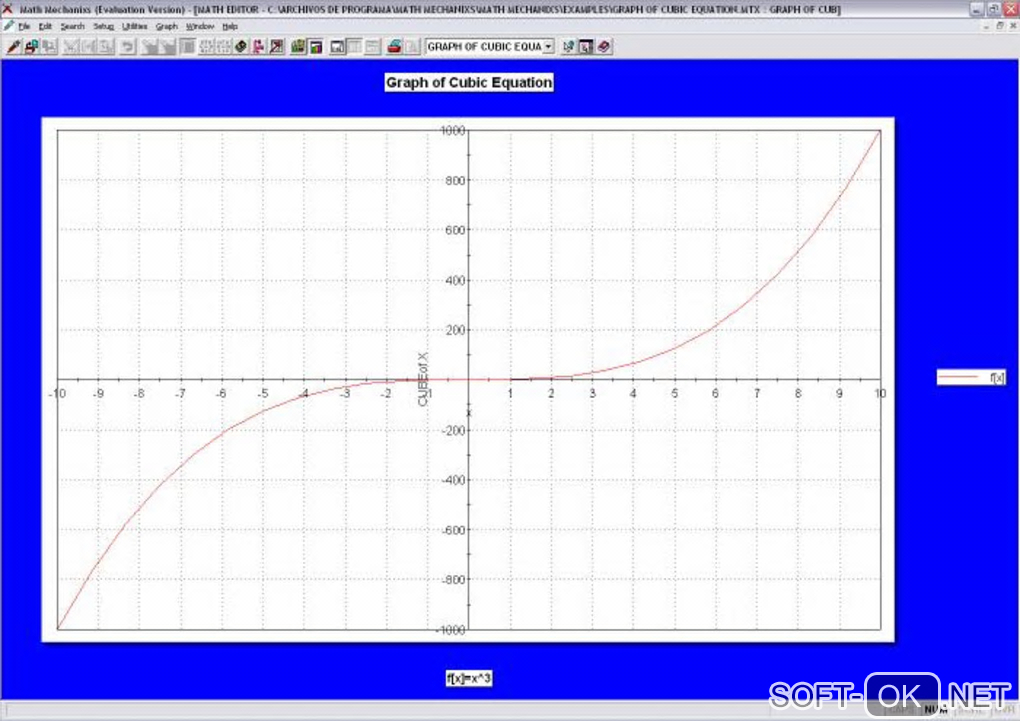Open the Graph menu

167,27
